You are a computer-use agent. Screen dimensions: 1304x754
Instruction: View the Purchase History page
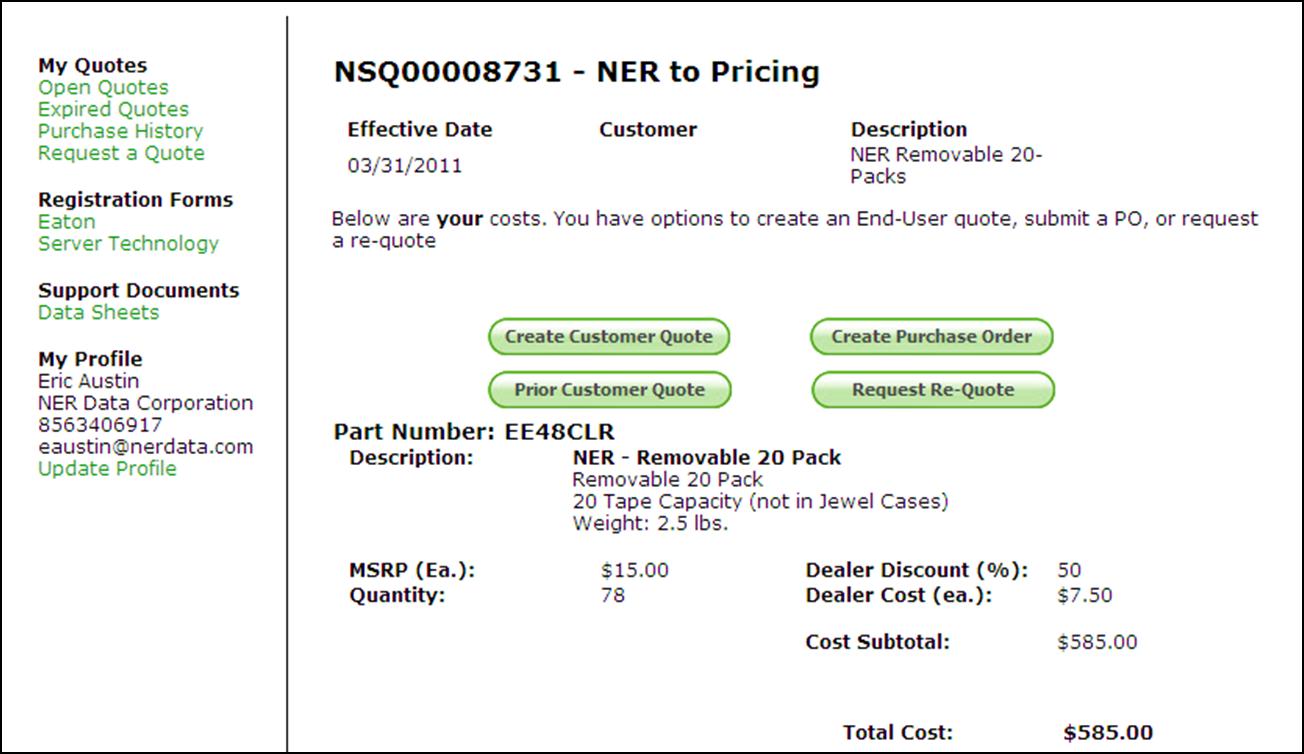tap(120, 132)
